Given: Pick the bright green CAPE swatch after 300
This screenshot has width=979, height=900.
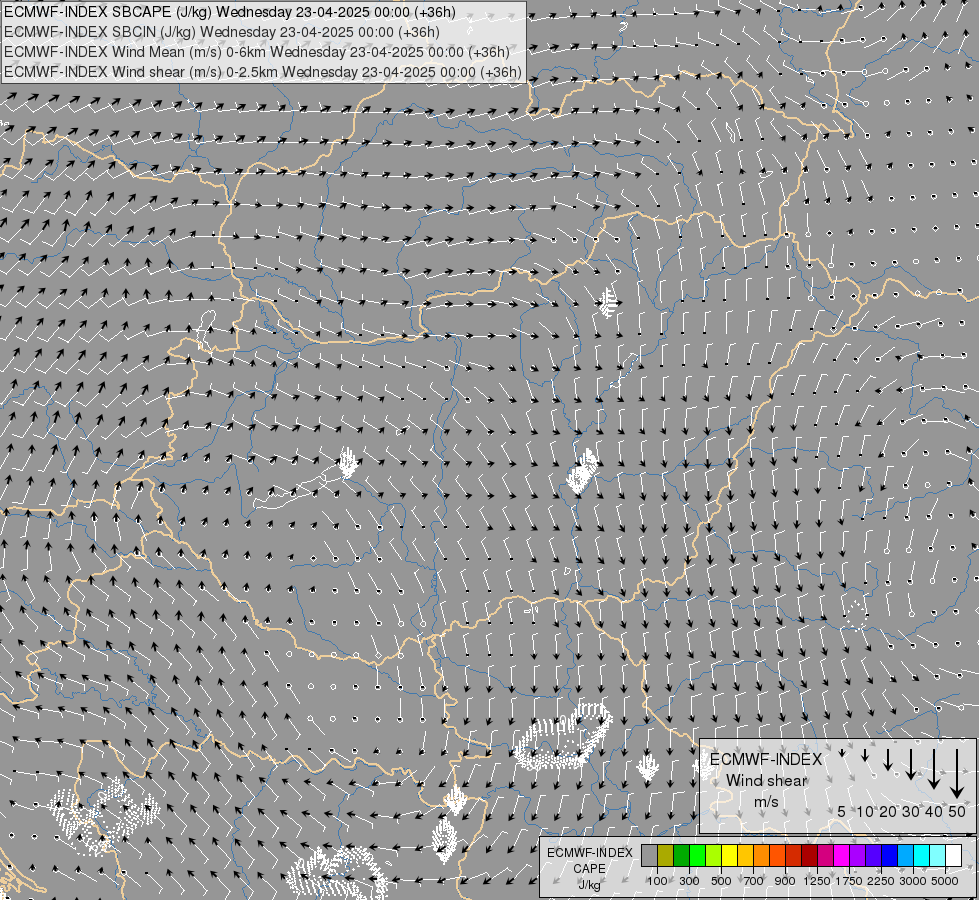Looking at the screenshot, I should 697,855.
